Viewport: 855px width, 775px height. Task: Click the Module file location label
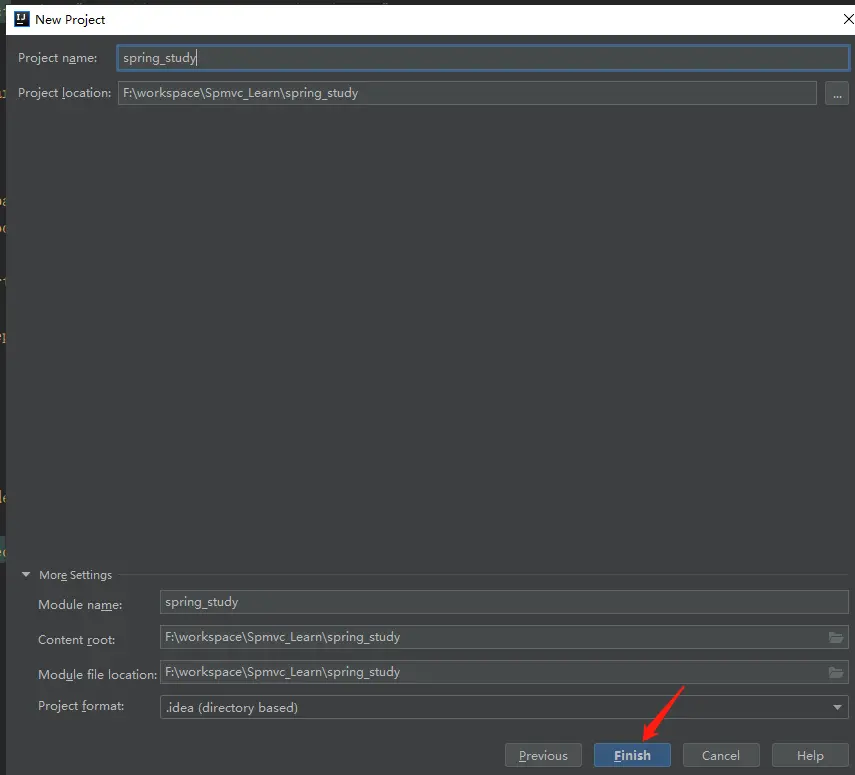click(98, 675)
